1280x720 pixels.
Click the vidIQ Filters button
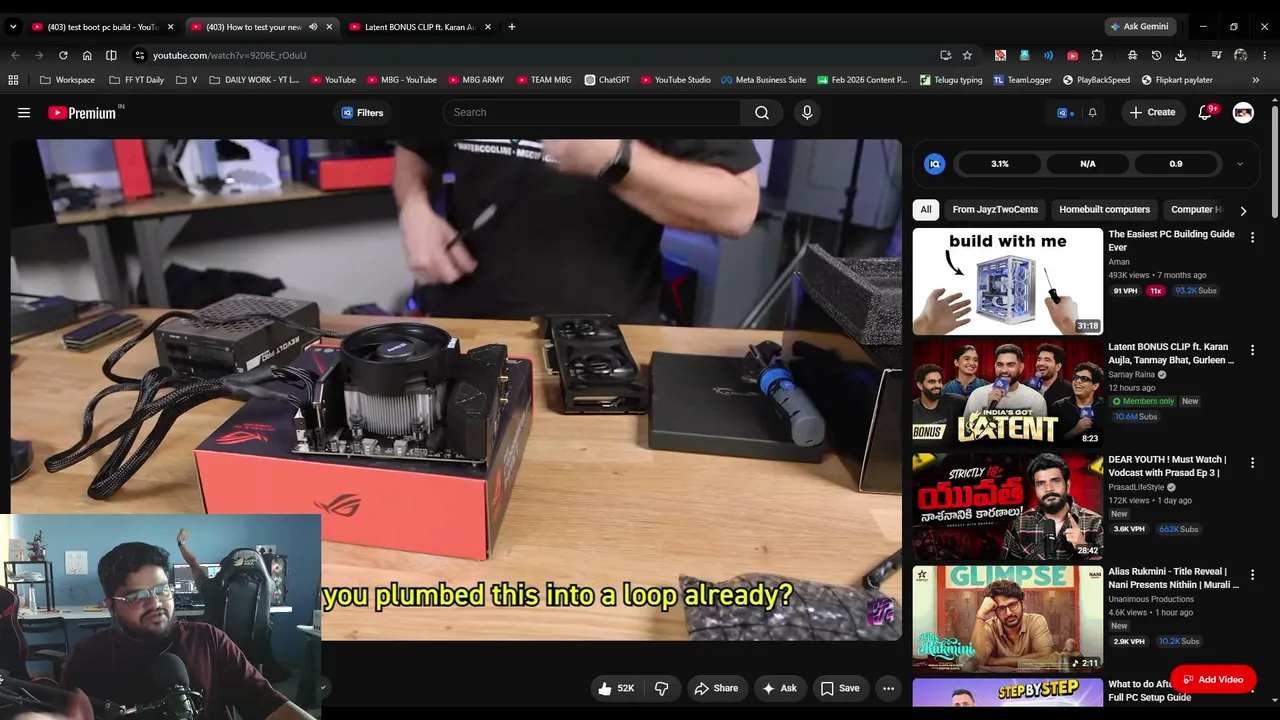[362, 113]
